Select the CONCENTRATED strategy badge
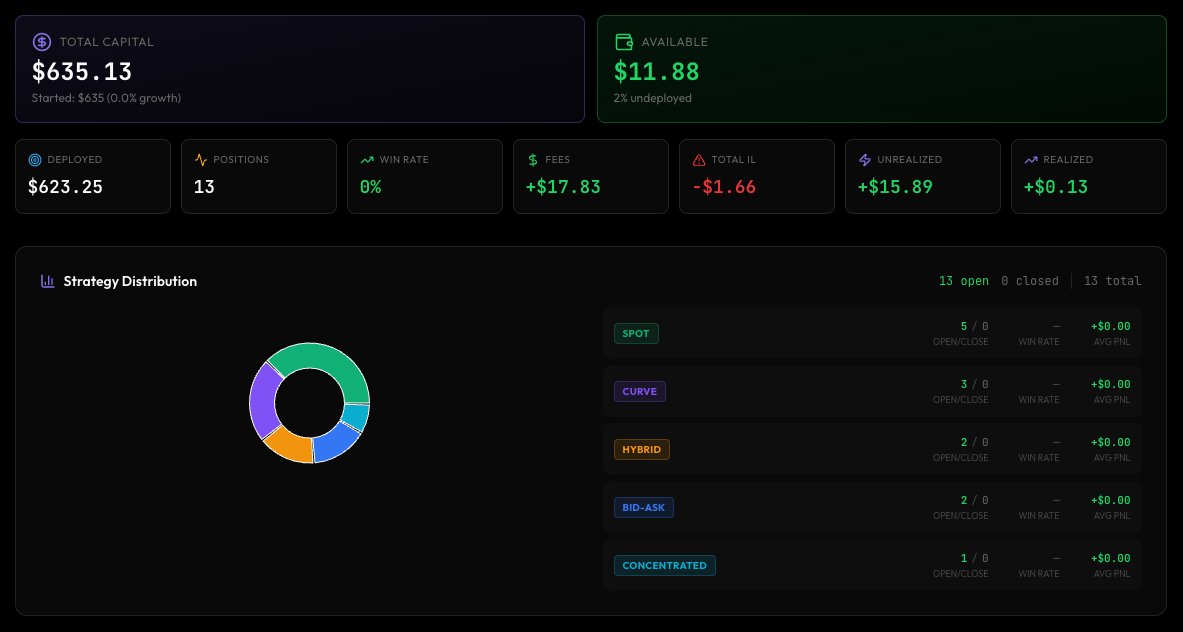 click(x=665, y=566)
